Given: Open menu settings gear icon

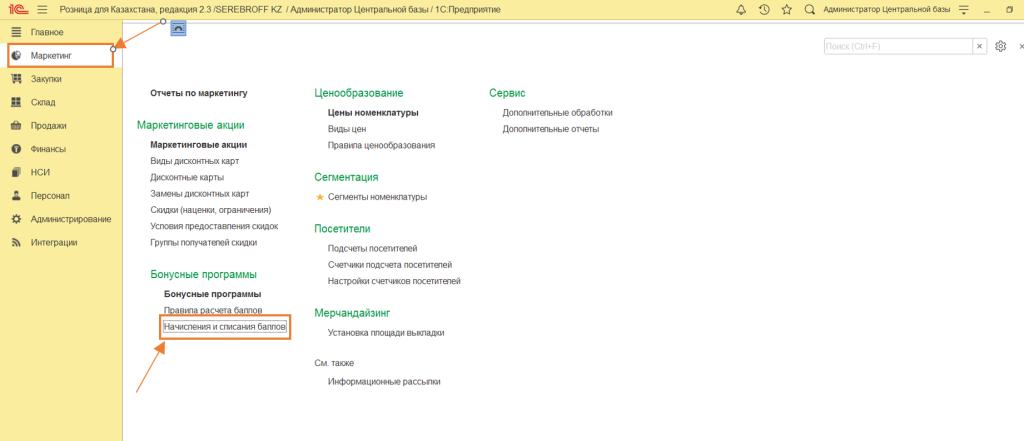Looking at the screenshot, I should [x=1000, y=46].
